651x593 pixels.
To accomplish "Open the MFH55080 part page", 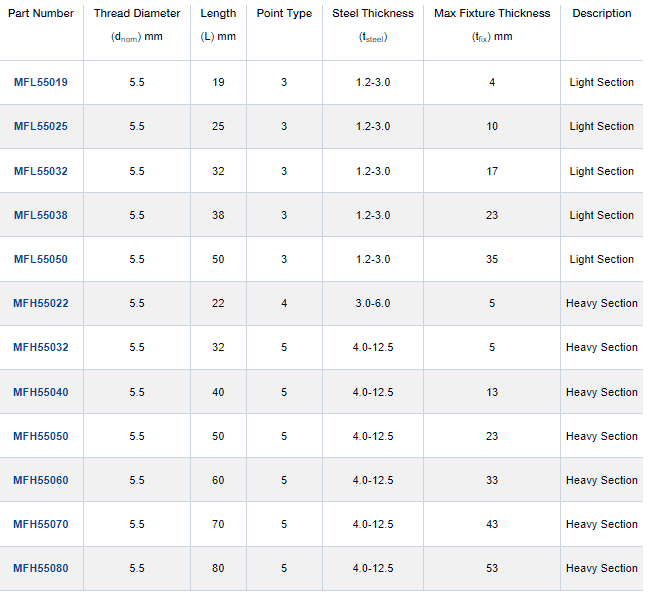I will (41, 568).
